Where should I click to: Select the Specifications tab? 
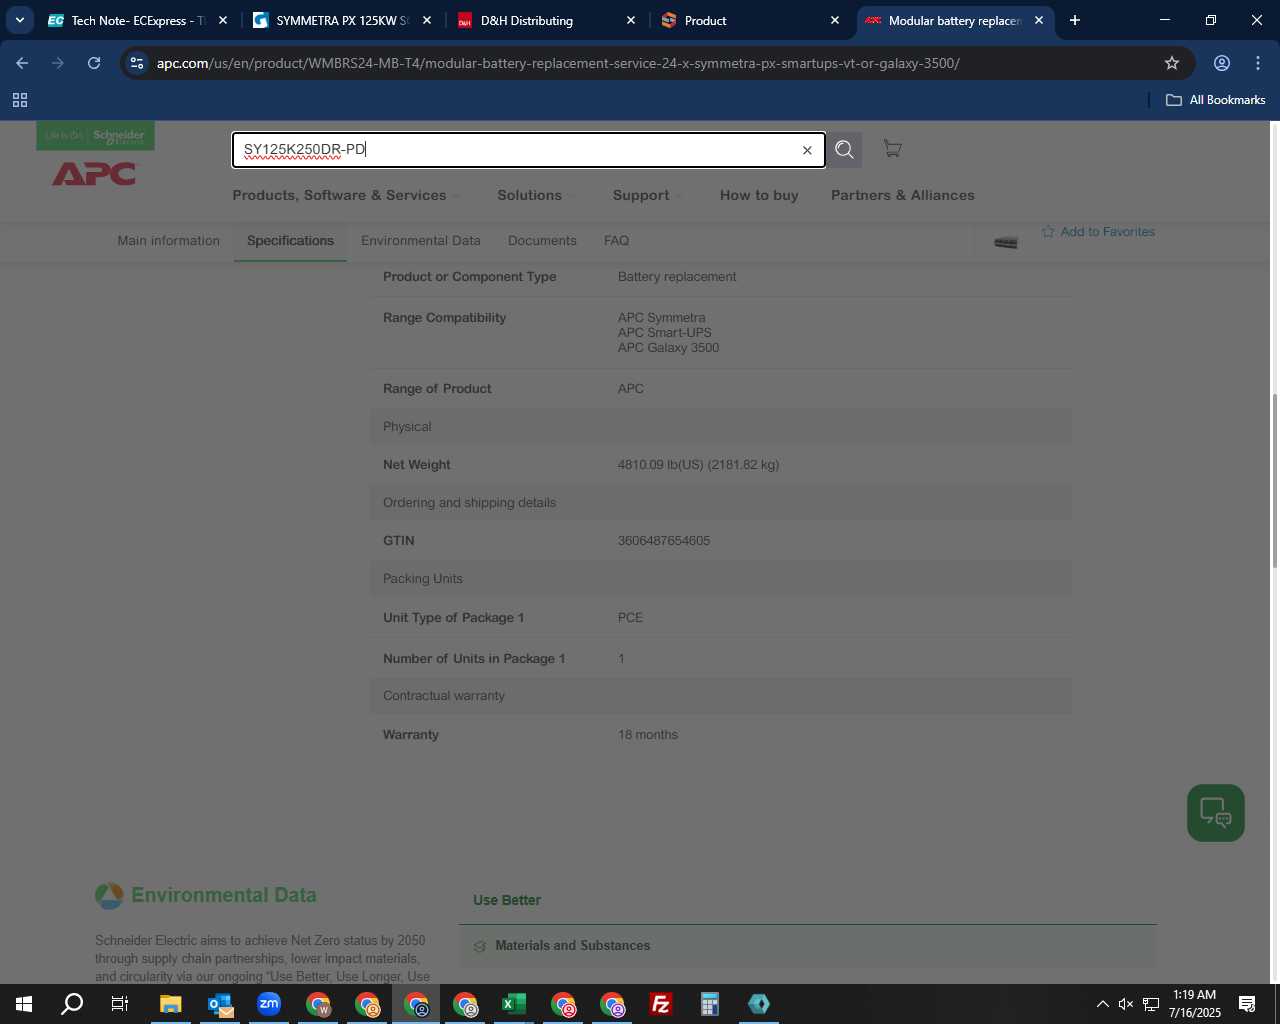point(290,241)
